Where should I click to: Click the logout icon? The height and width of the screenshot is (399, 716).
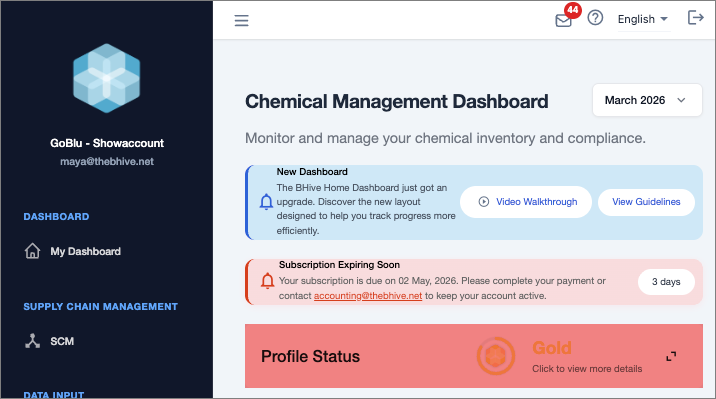coord(695,18)
